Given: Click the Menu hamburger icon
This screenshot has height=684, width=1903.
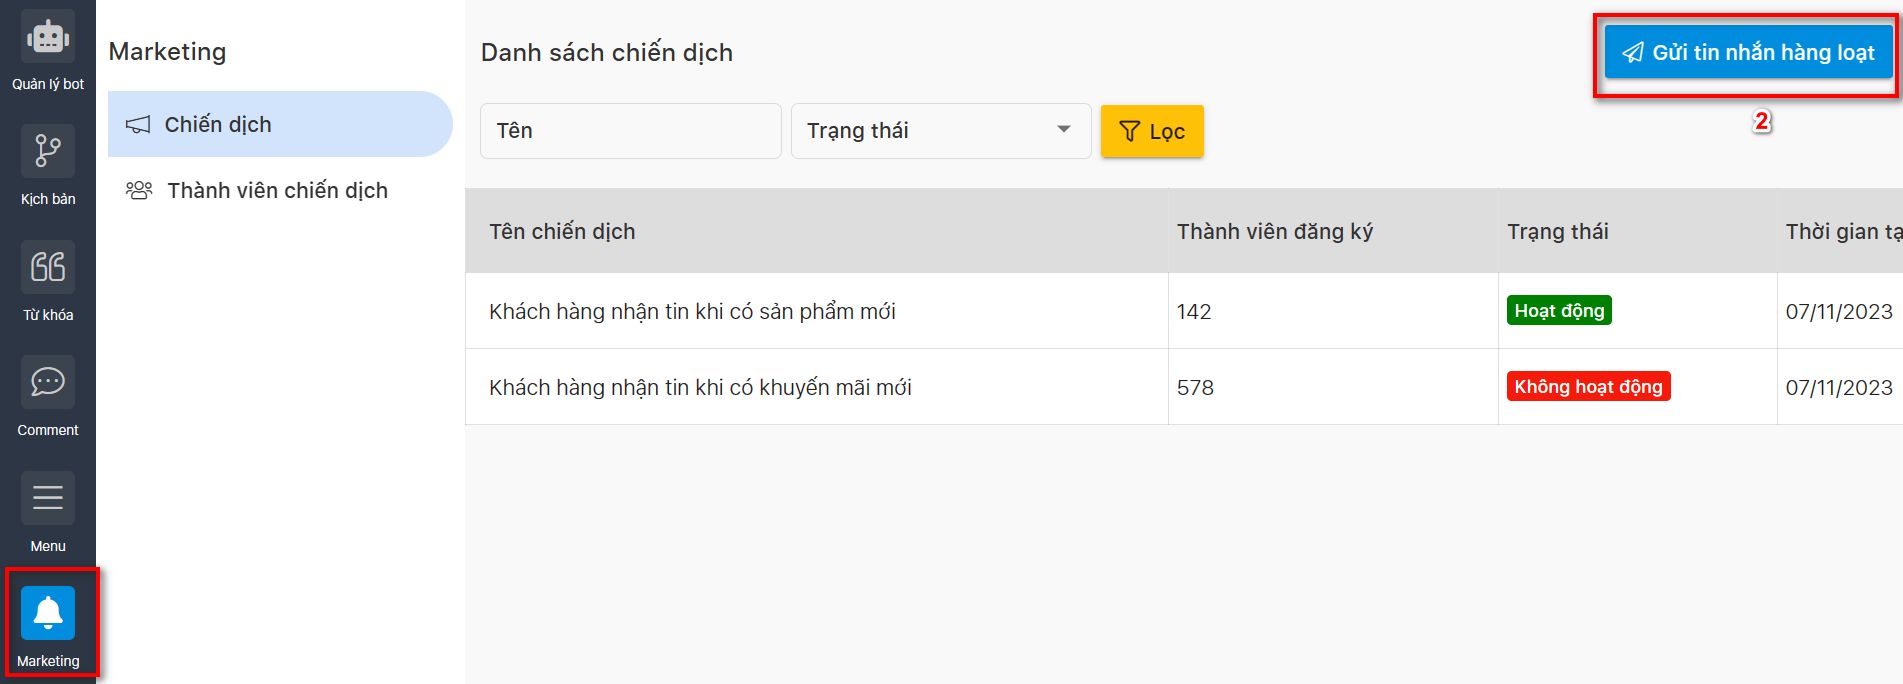Looking at the screenshot, I should click(x=48, y=498).
